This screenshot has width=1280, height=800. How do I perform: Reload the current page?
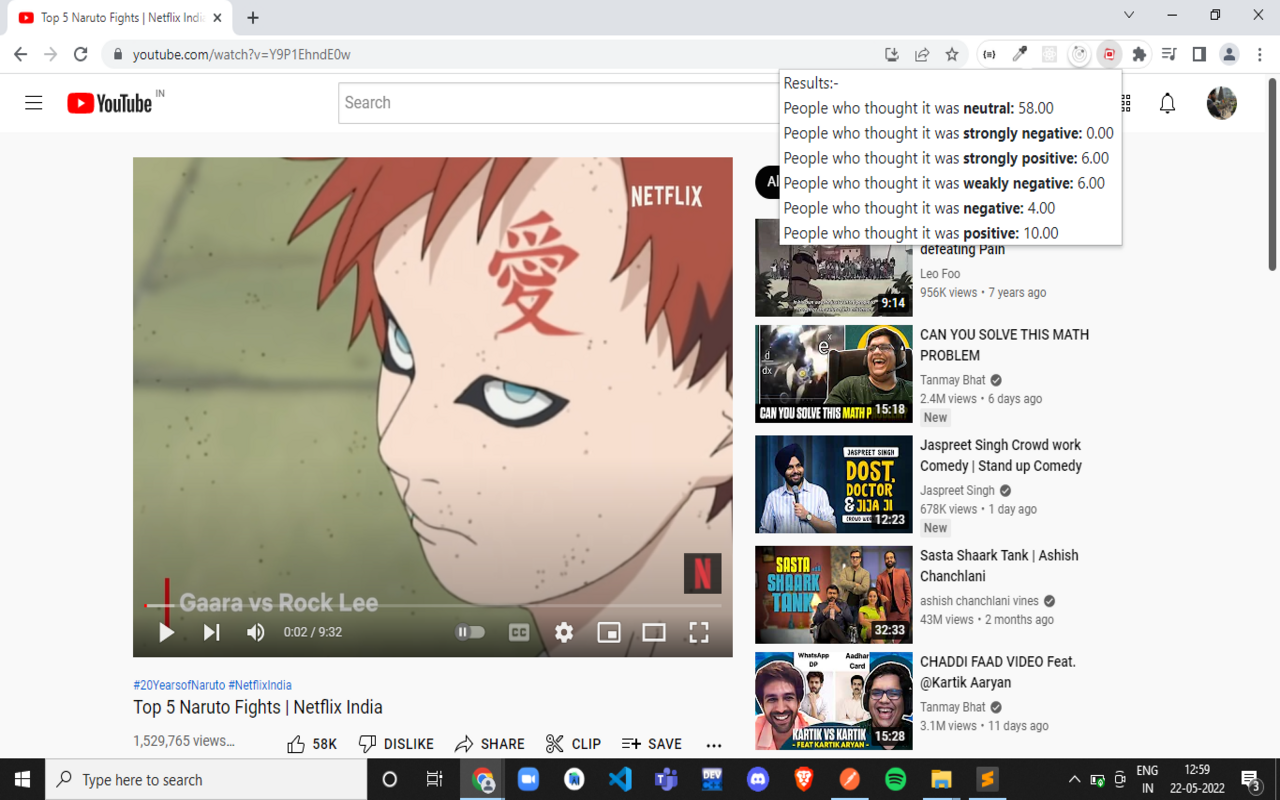81,54
